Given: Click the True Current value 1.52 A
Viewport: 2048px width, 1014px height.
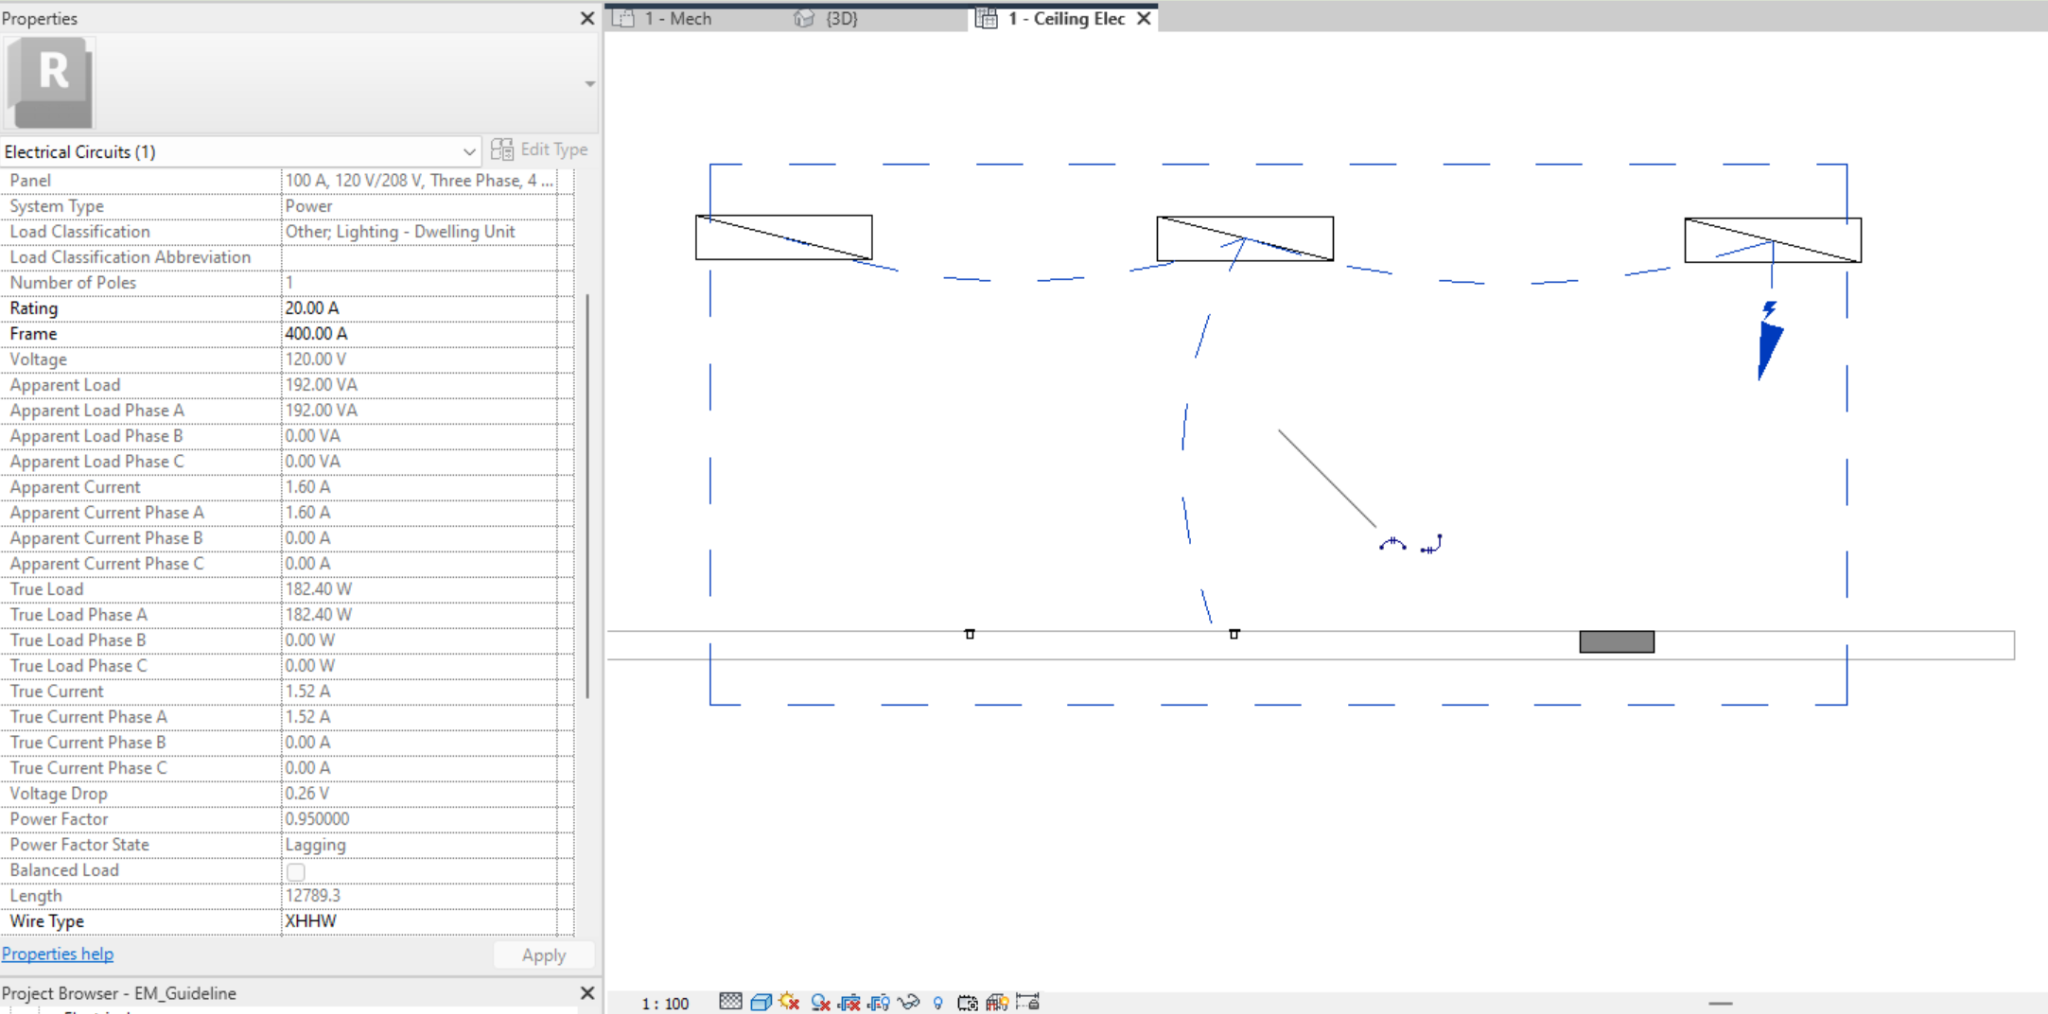Looking at the screenshot, I should tap(420, 691).
